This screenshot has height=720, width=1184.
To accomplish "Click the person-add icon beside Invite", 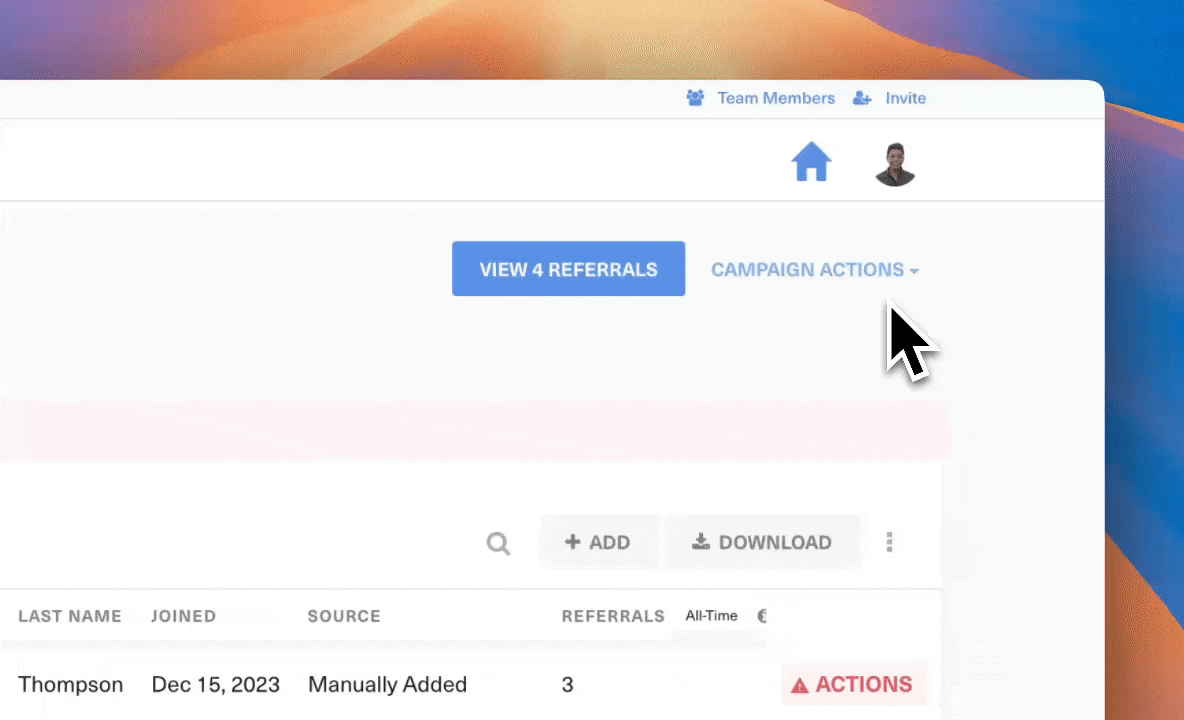I will point(861,98).
